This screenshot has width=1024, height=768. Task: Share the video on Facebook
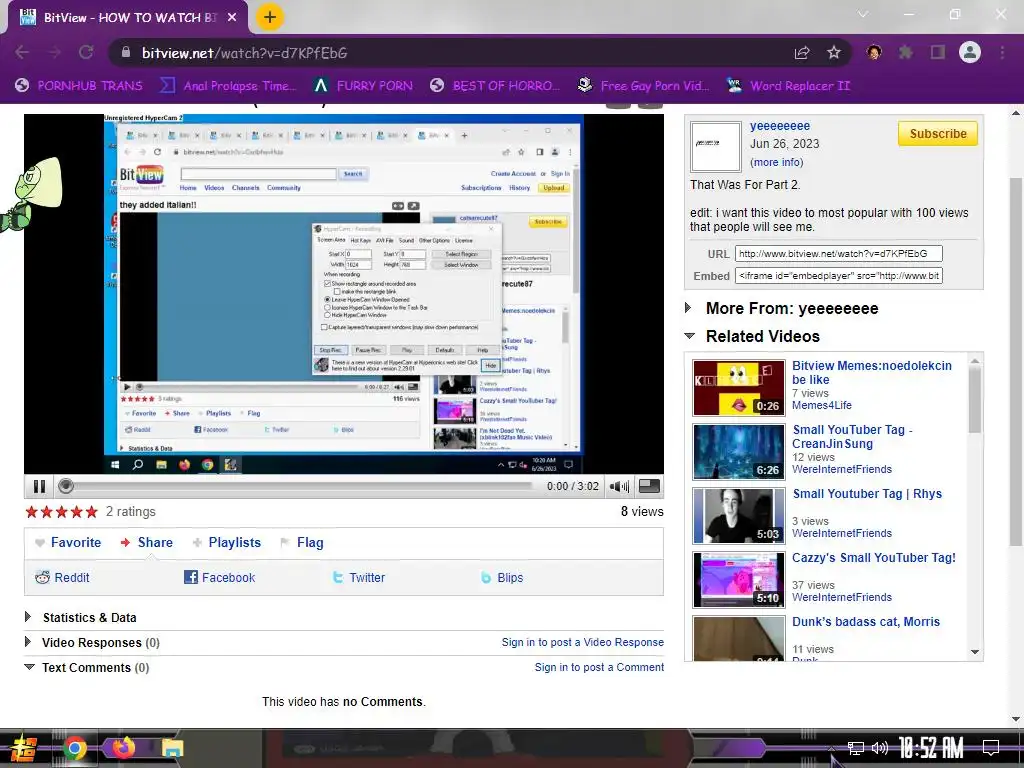coord(219,577)
